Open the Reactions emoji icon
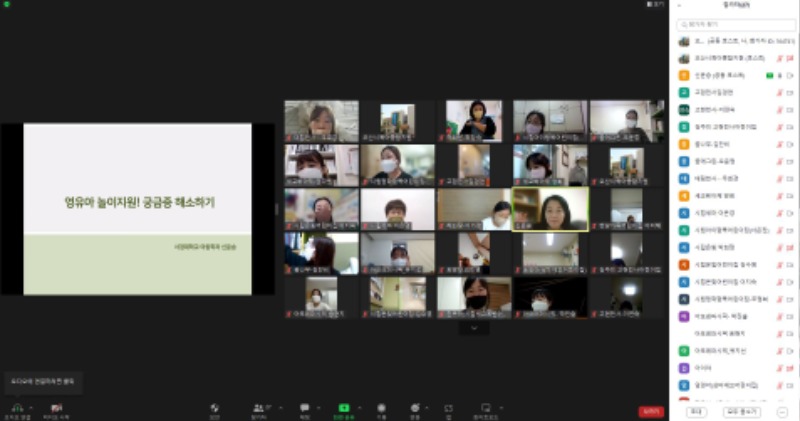This screenshot has height=421, width=800. tap(414, 407)
